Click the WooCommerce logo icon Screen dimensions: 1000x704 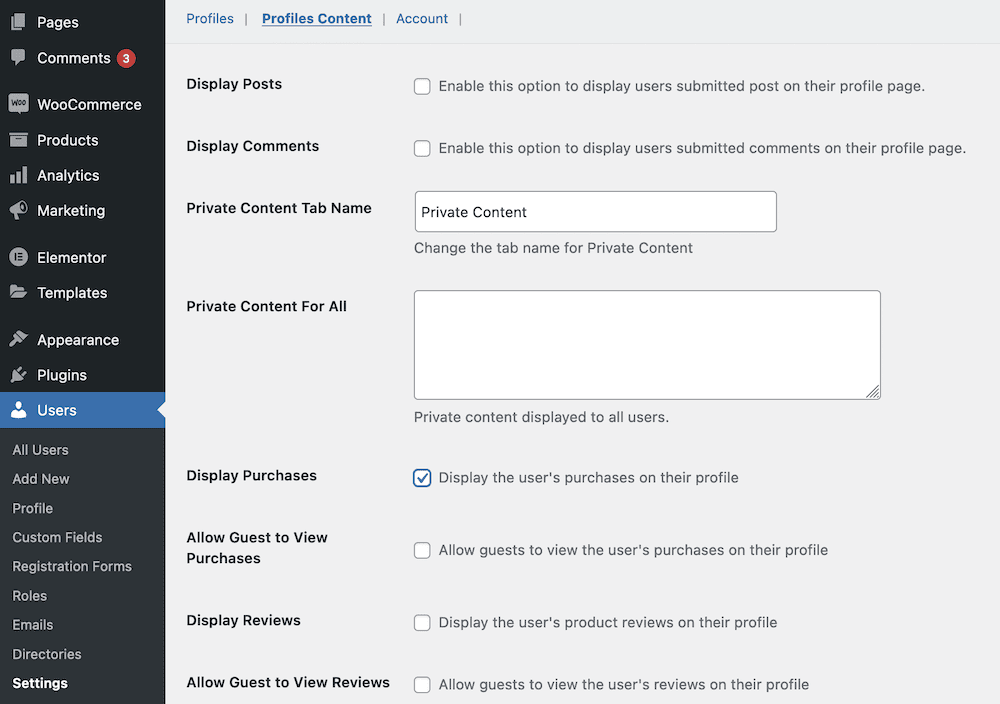(18, 103)
